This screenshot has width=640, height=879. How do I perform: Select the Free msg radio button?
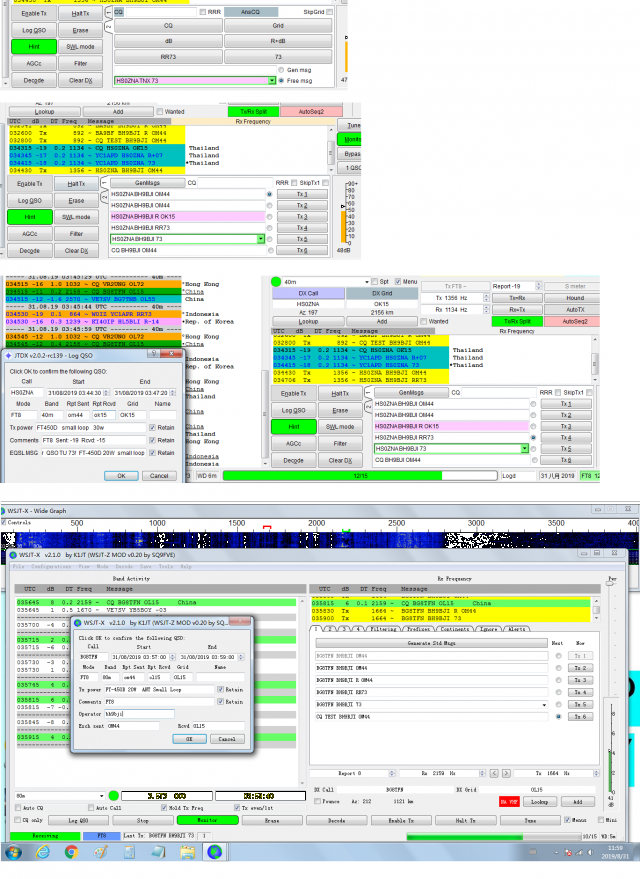tap(281, 81)
